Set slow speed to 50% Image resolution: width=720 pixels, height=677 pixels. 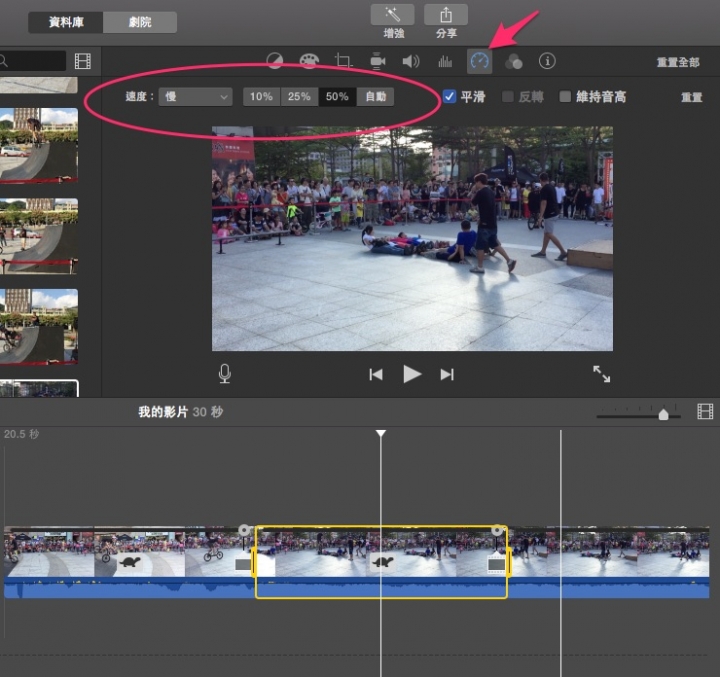click(337, 97)
